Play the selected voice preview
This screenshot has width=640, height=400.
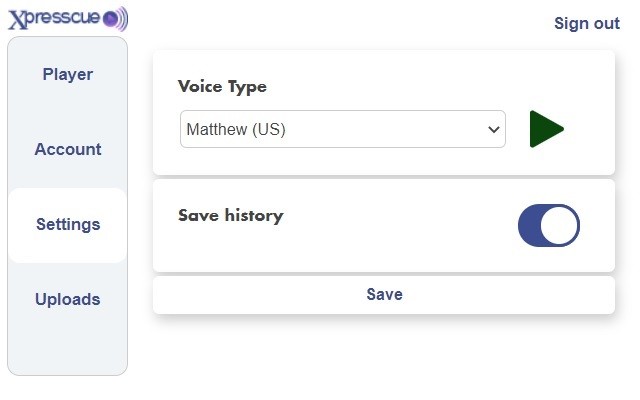pyautogui.click(x=546, y=130)
